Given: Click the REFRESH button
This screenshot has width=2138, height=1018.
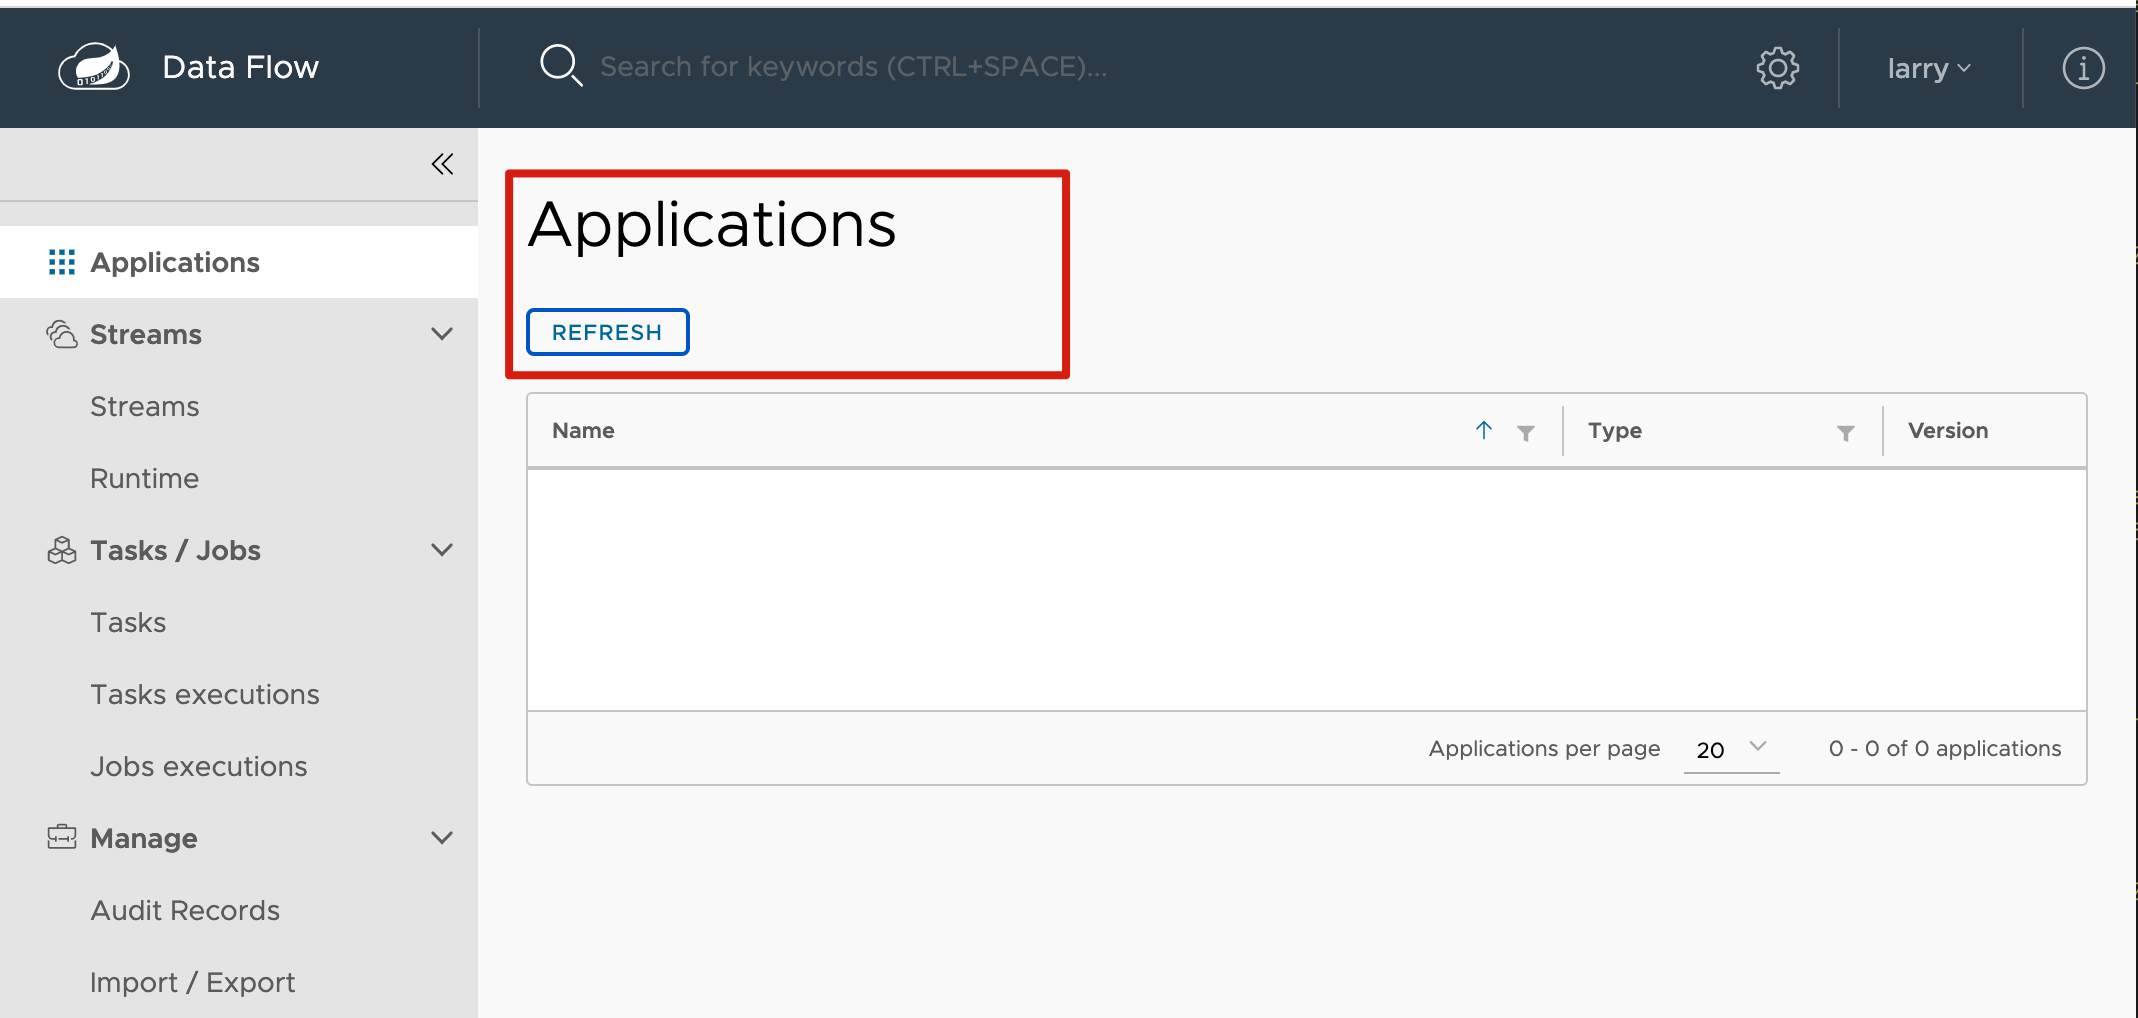Looking at the screenshot, I should coord(607,332).
